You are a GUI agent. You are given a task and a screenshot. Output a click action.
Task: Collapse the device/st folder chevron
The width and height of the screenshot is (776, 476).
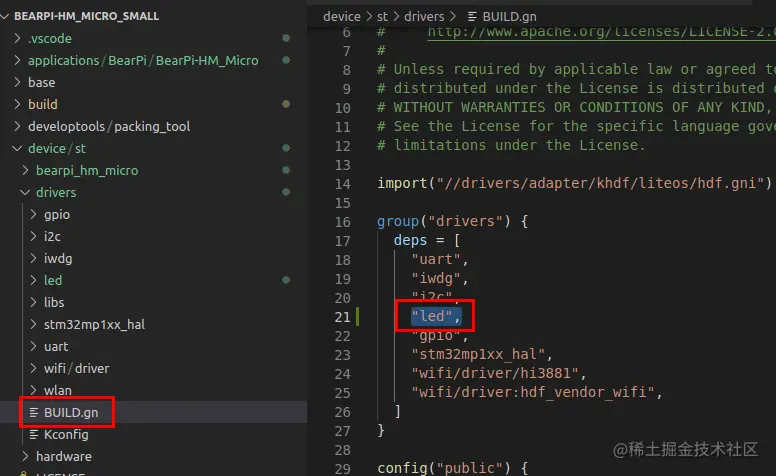click(18, 148)
